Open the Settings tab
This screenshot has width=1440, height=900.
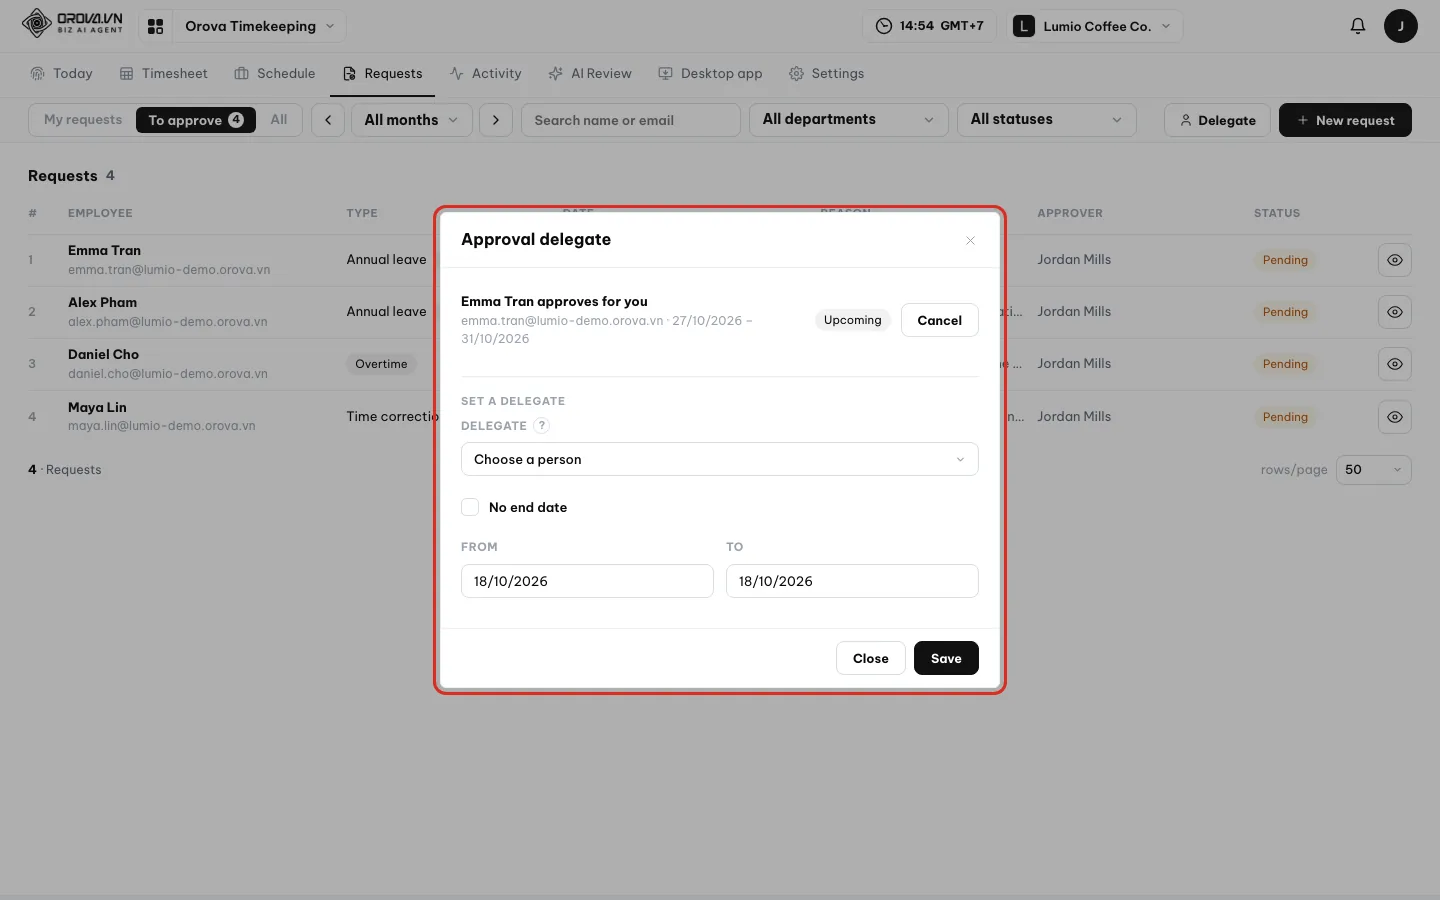[x=827, y=74]
